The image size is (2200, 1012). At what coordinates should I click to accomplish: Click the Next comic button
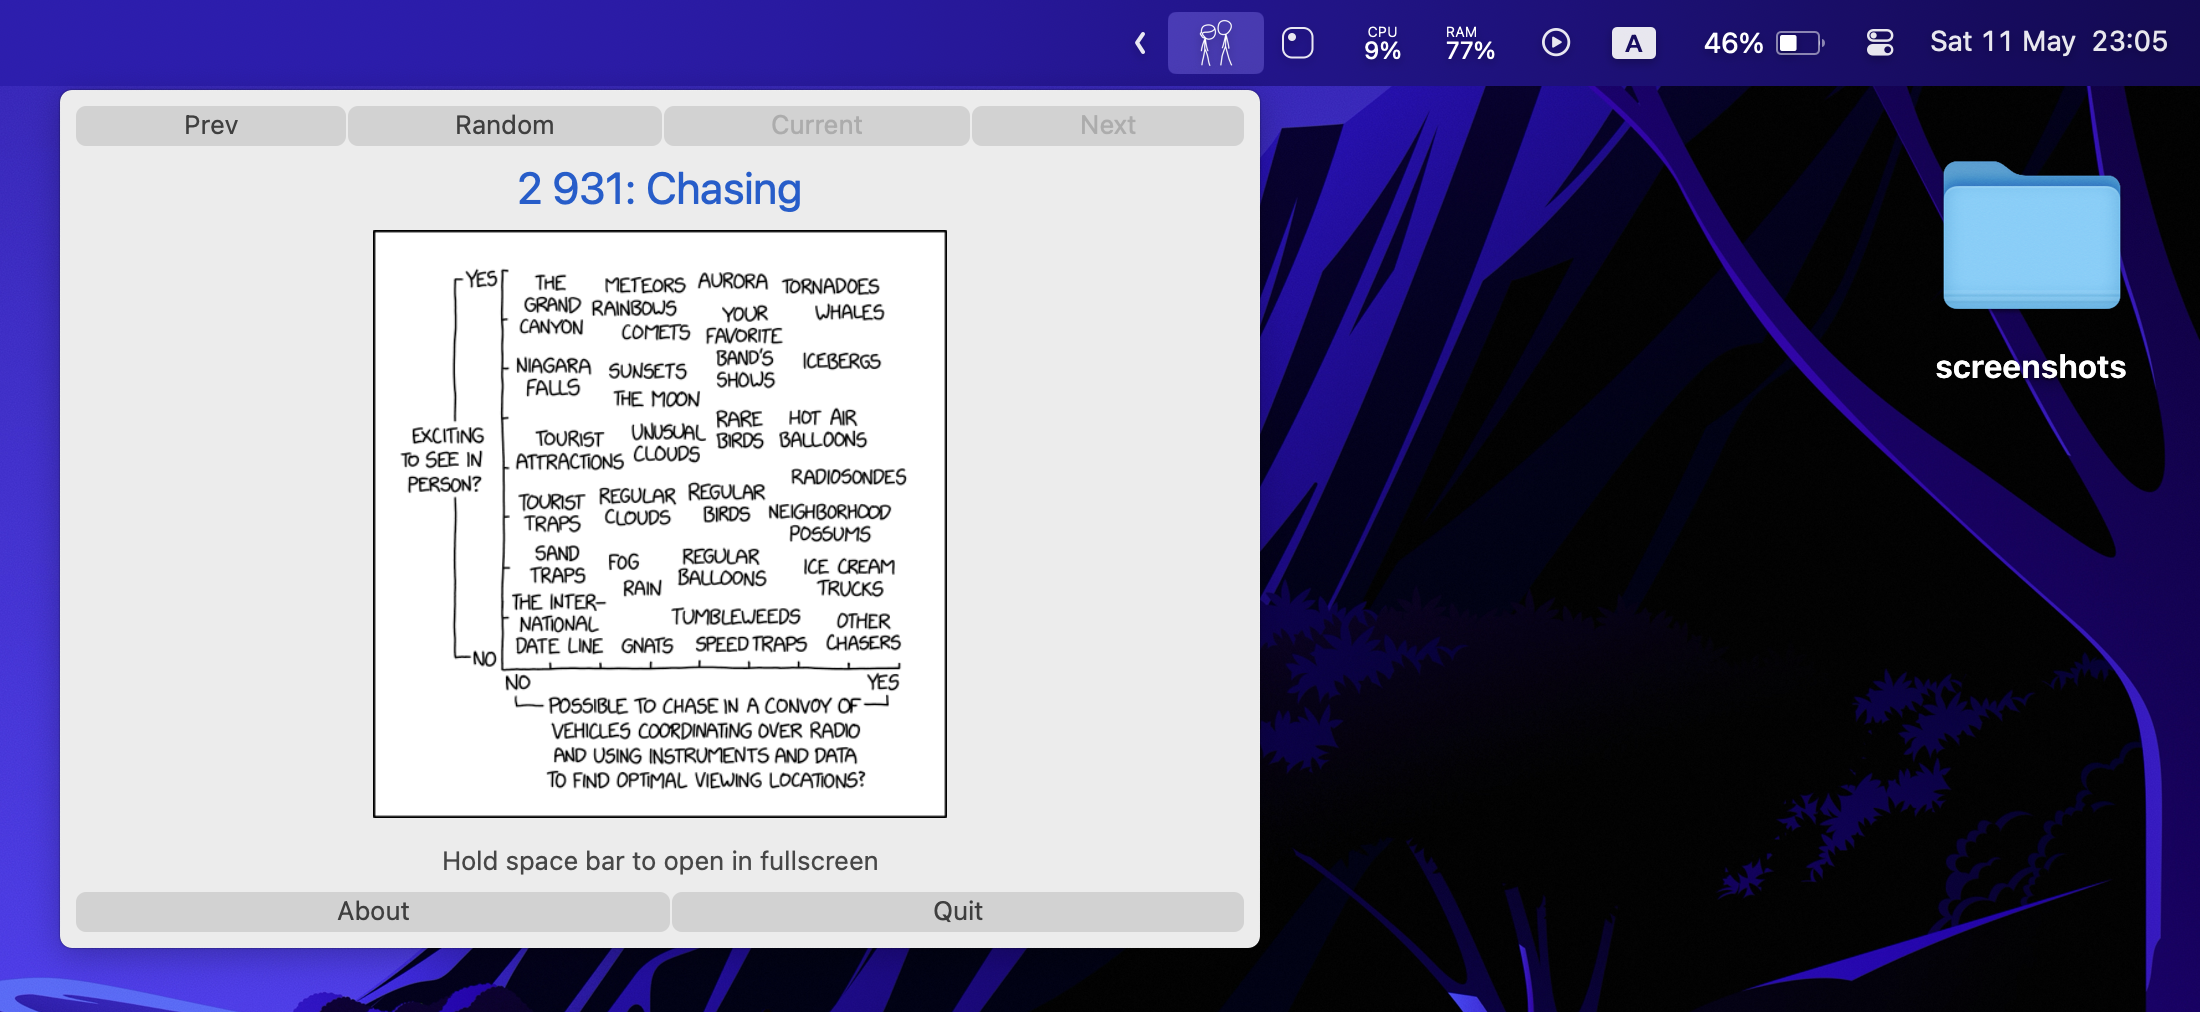[x=1108, y=125]
